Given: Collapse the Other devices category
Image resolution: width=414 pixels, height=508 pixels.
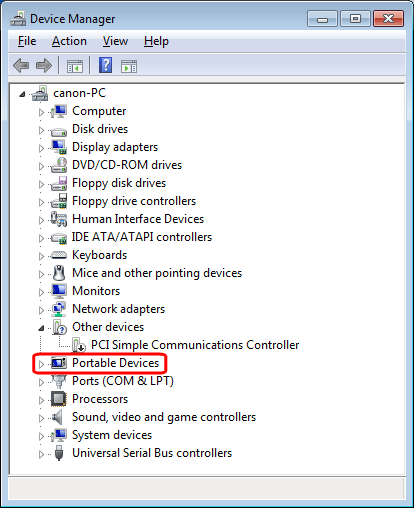Looking at the screenshot, I should (x=41, y=328).
